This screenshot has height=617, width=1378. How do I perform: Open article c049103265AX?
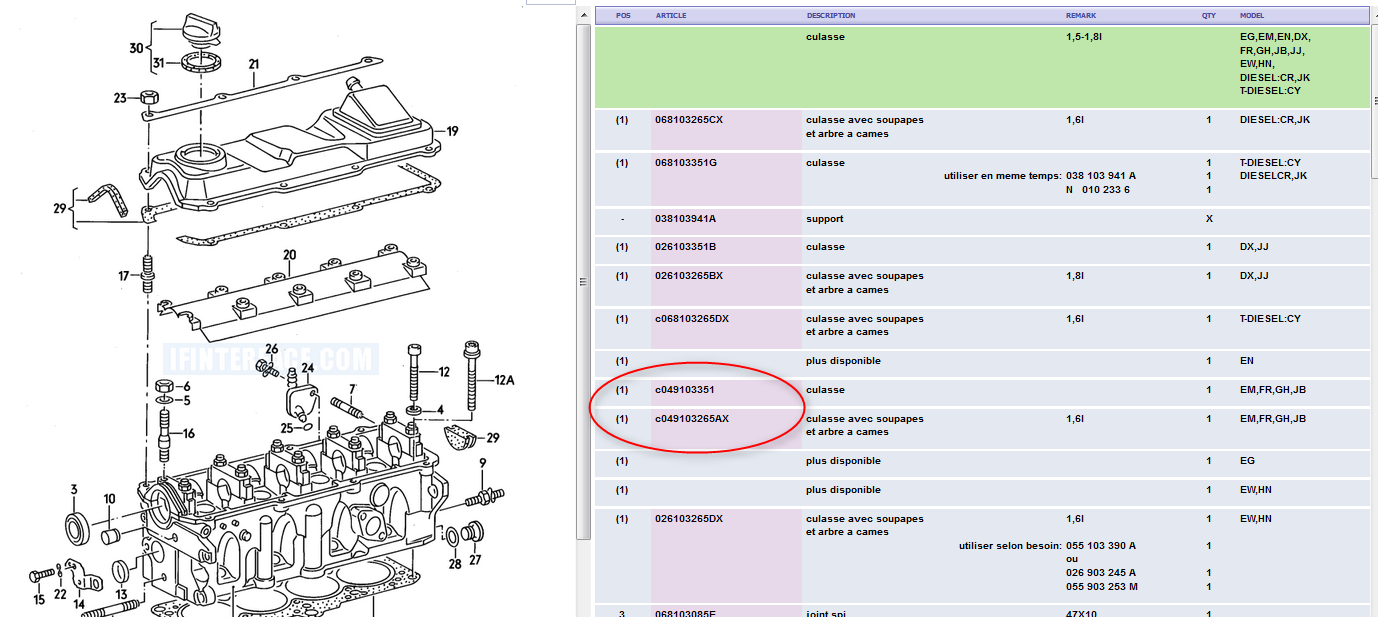click(x=692, y=419)
